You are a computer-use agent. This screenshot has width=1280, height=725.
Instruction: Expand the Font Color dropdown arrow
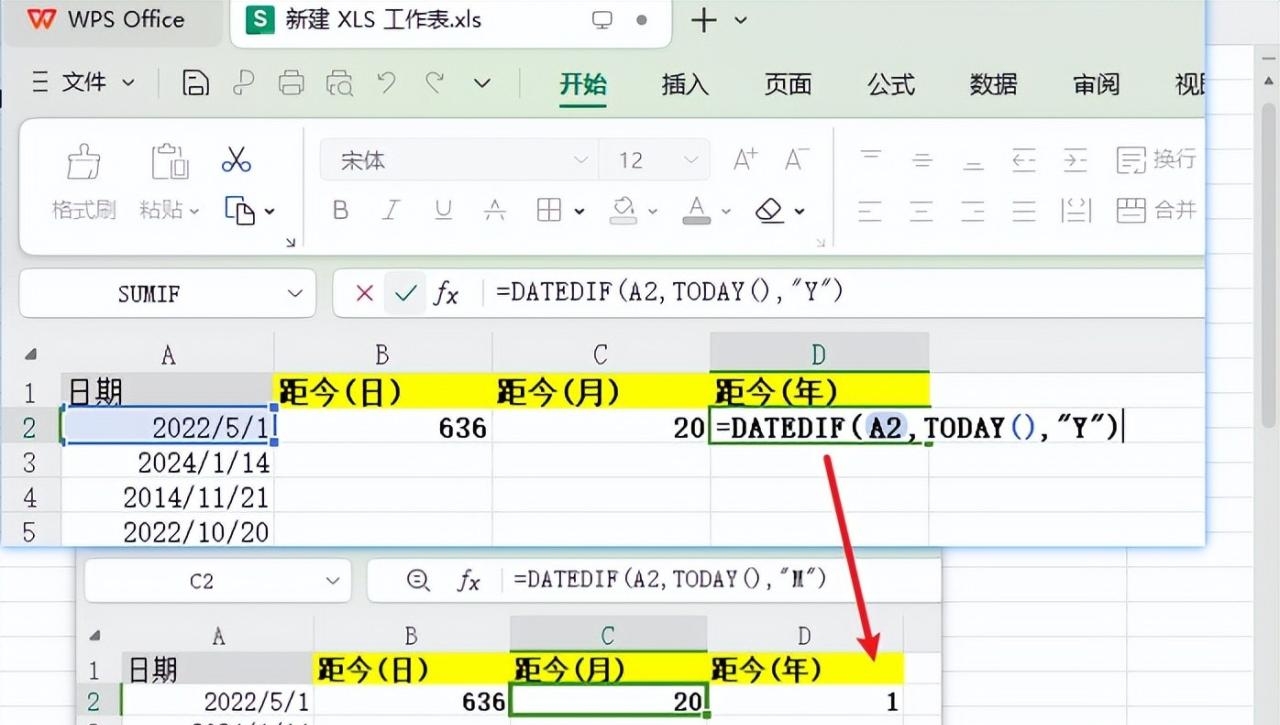pos(726,211)
